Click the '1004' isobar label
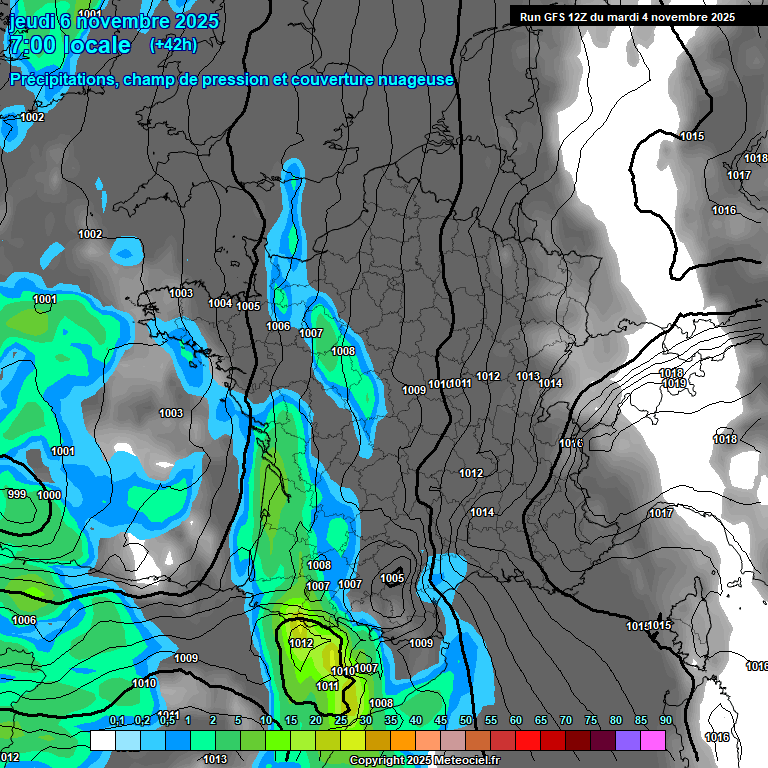768x768 pixels. [x=220, y=303]
